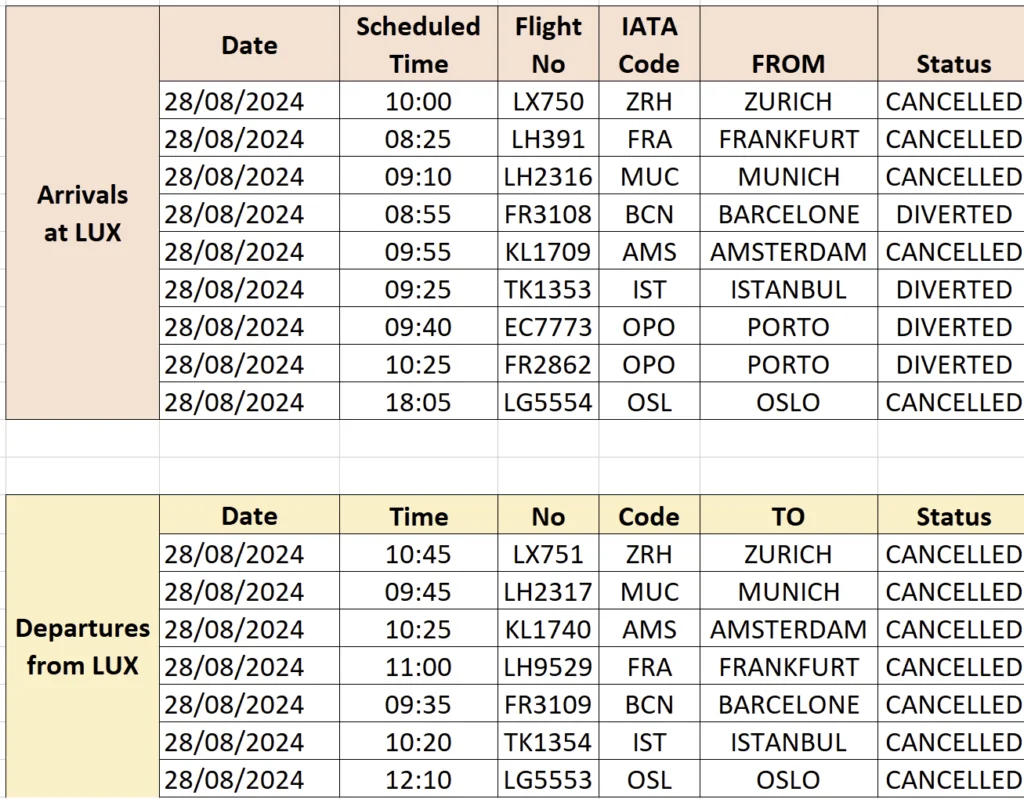Select the LG5554 flight cell
The width and height of the screenshot is (1024, 799).
(548, 402)
